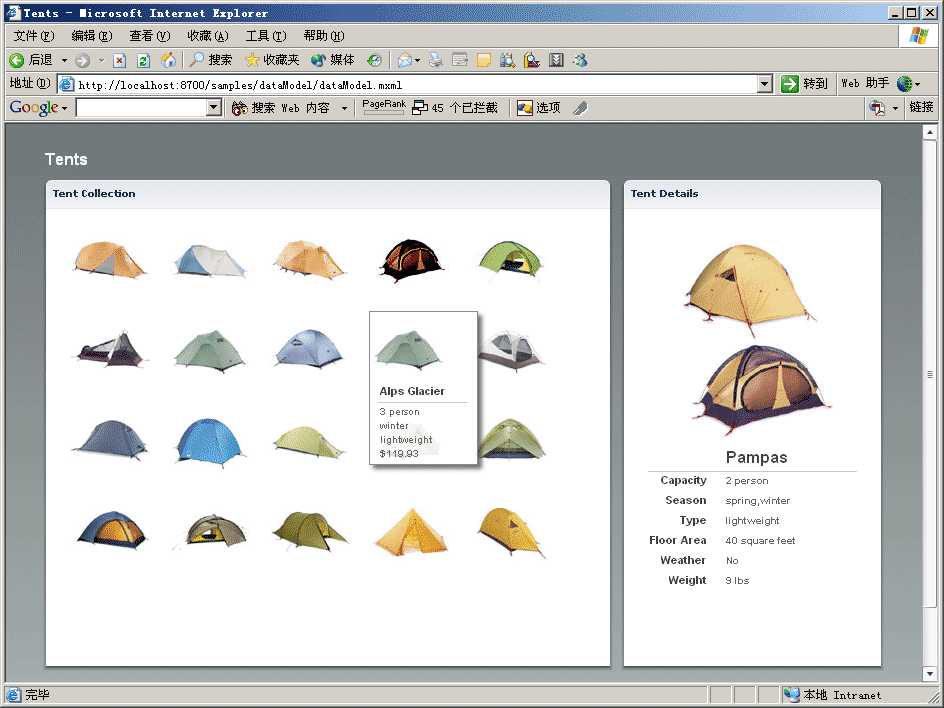
Task: Click the scrollbar up arrow
Action: point(930,132)
